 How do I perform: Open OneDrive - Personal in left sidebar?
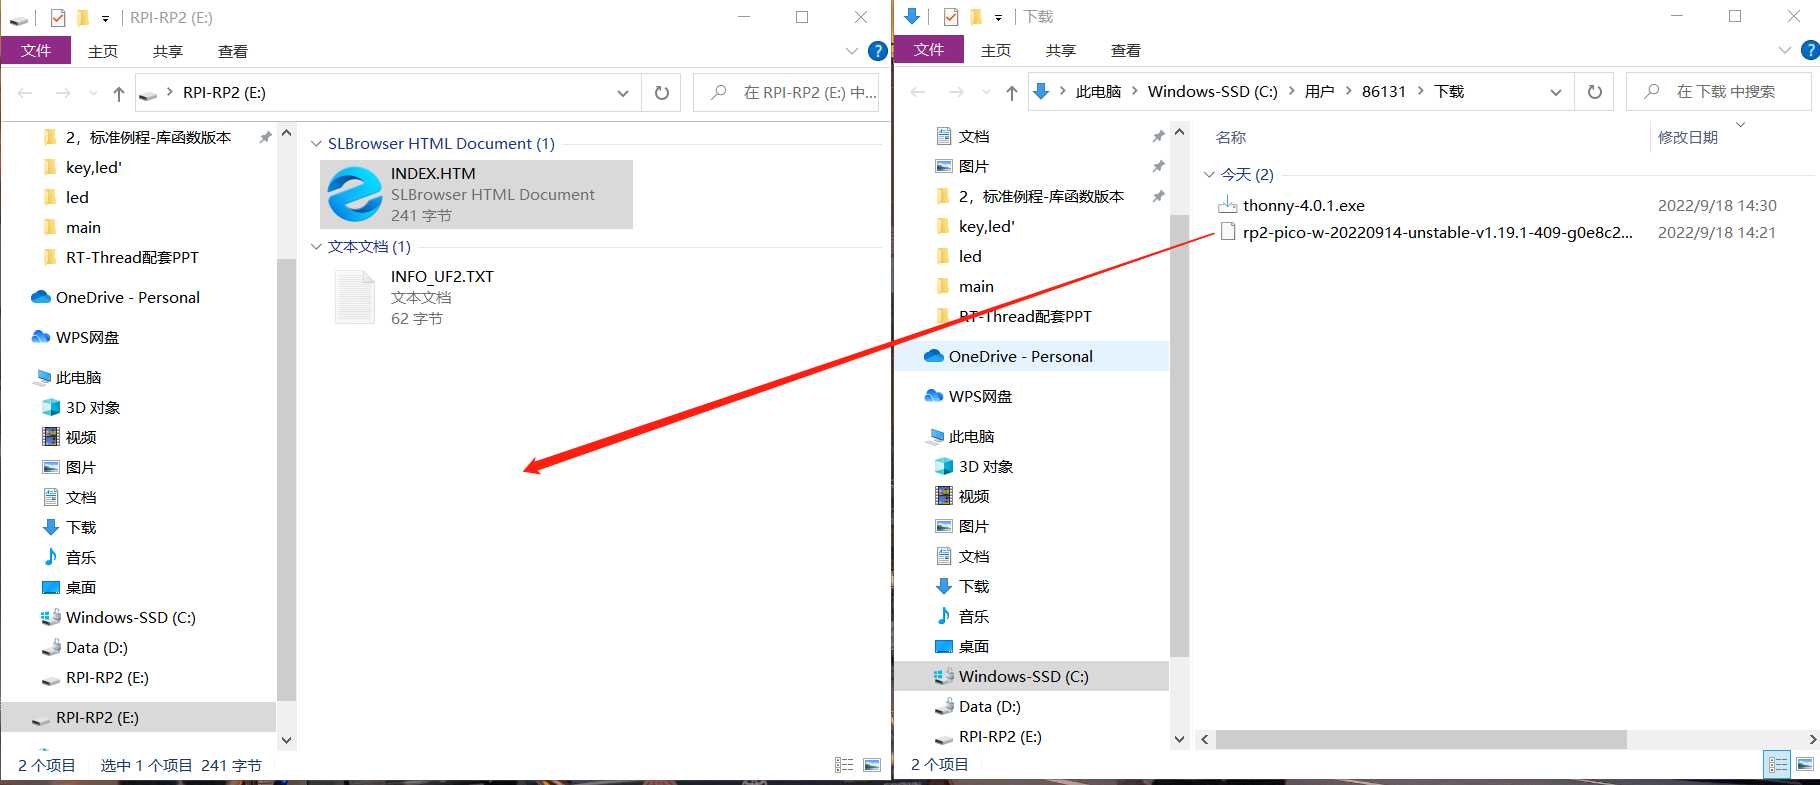click(x=127, y=297)
